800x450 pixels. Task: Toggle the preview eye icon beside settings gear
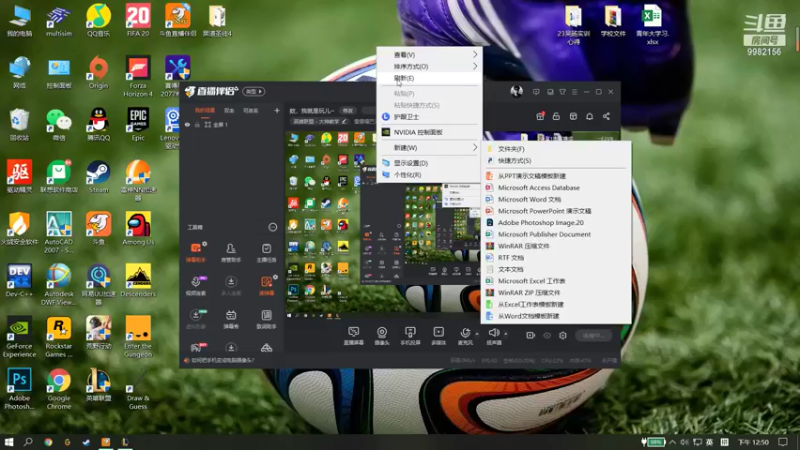click(x=547, y=335)
